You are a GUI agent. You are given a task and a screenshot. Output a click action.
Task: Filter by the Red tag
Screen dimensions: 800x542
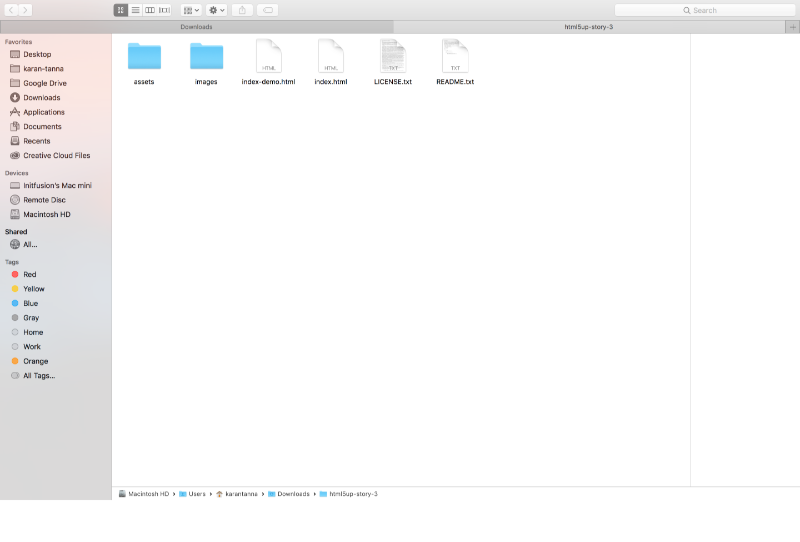pyautogui.click(x=56, y=274)
